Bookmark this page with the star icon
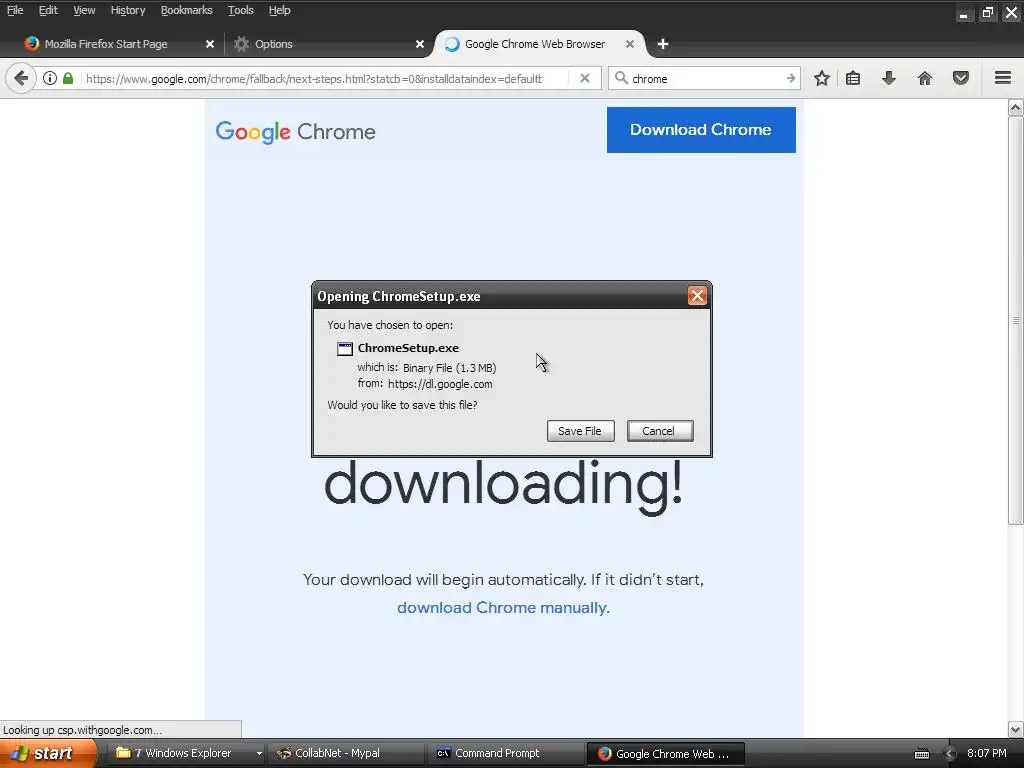This screenshot has width=1024, height=768. point(822,78)
